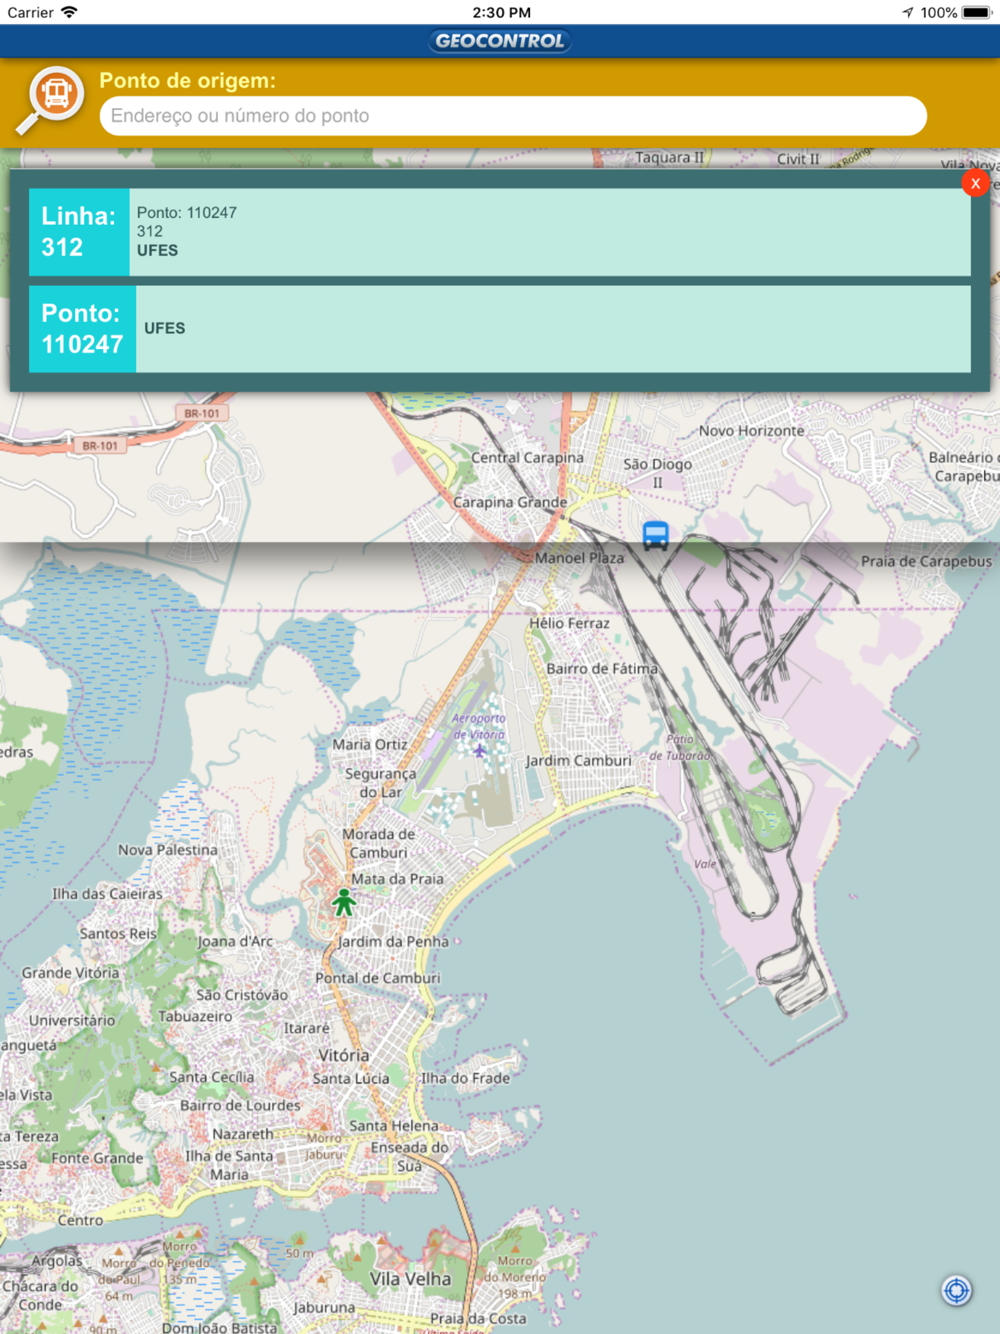Click 'Carapina Grande' map label

pos(510,502)
